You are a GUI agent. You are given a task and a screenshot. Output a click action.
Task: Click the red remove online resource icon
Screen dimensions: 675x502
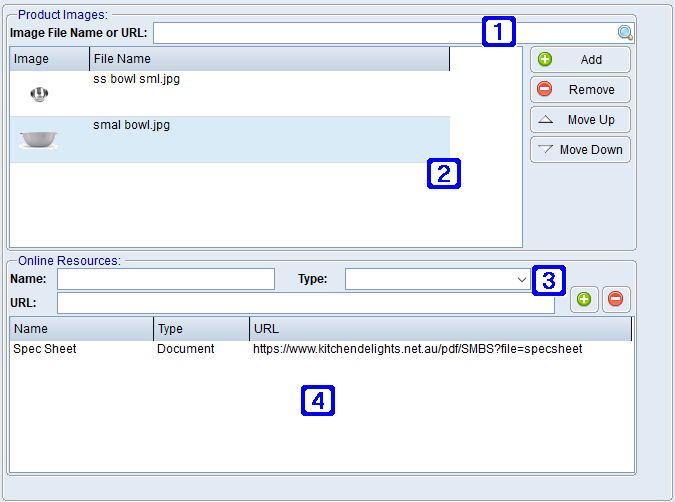616,299
